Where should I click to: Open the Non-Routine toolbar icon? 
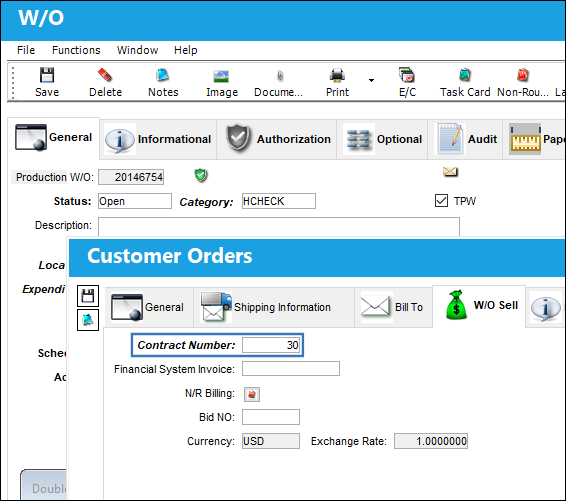click(522, 75)
